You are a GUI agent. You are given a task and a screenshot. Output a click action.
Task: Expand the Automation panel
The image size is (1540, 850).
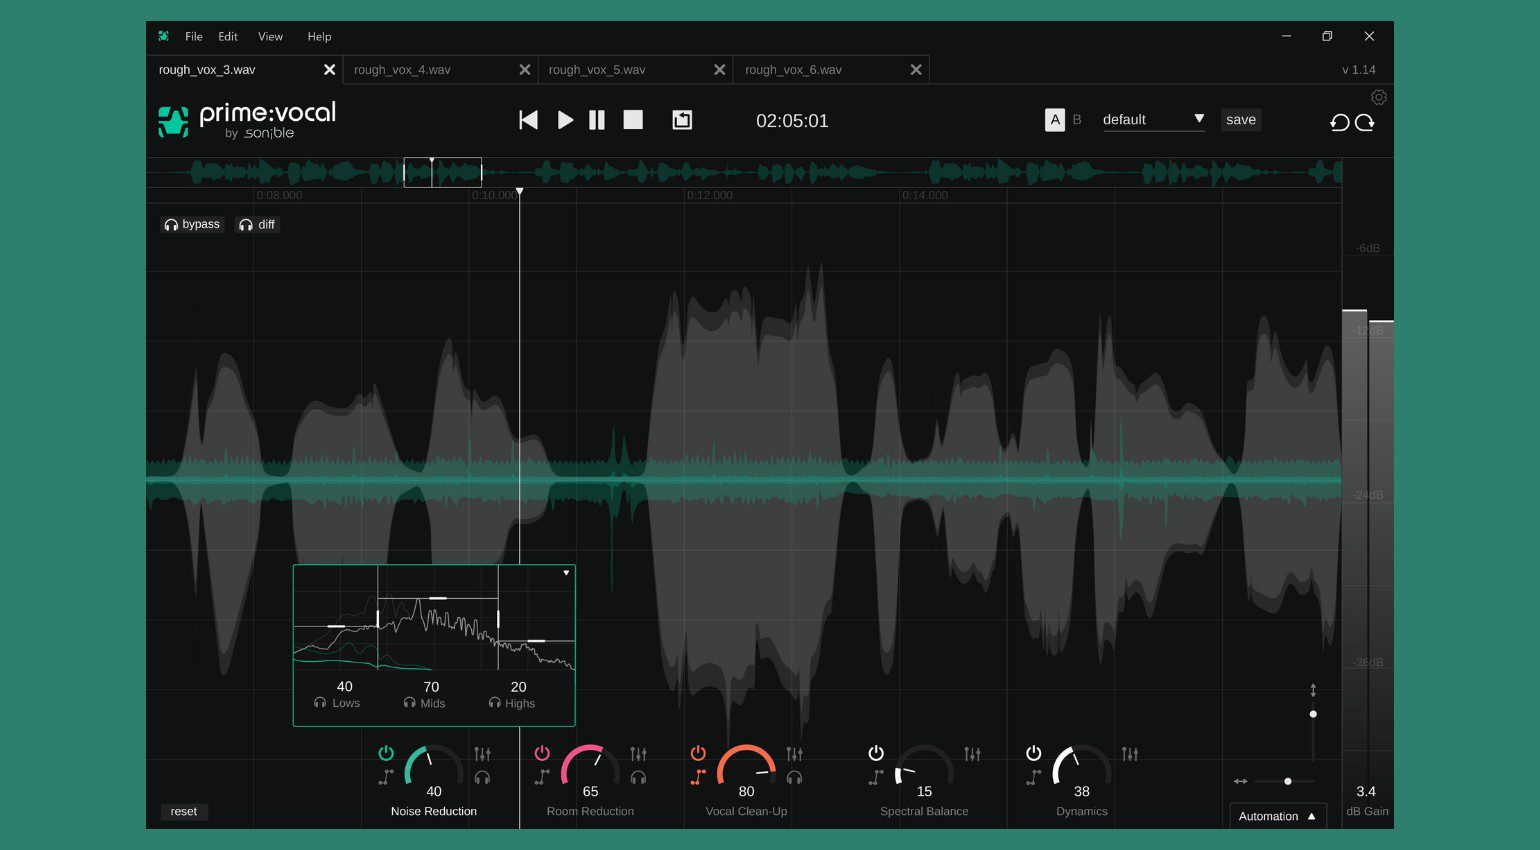point(1277,816)
